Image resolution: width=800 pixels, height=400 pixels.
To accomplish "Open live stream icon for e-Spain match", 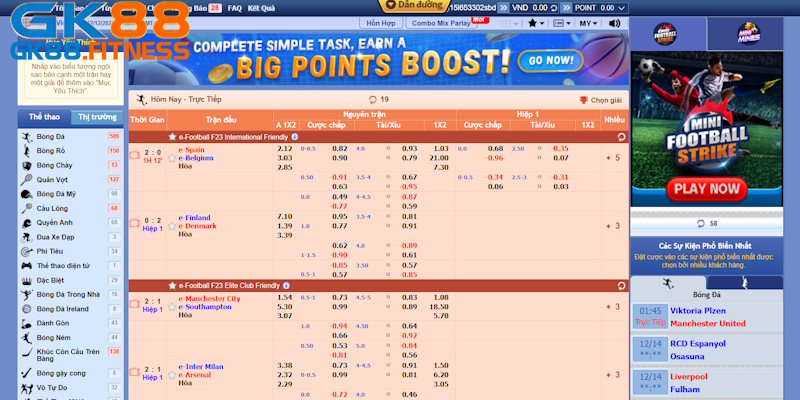I will point(134,155).
